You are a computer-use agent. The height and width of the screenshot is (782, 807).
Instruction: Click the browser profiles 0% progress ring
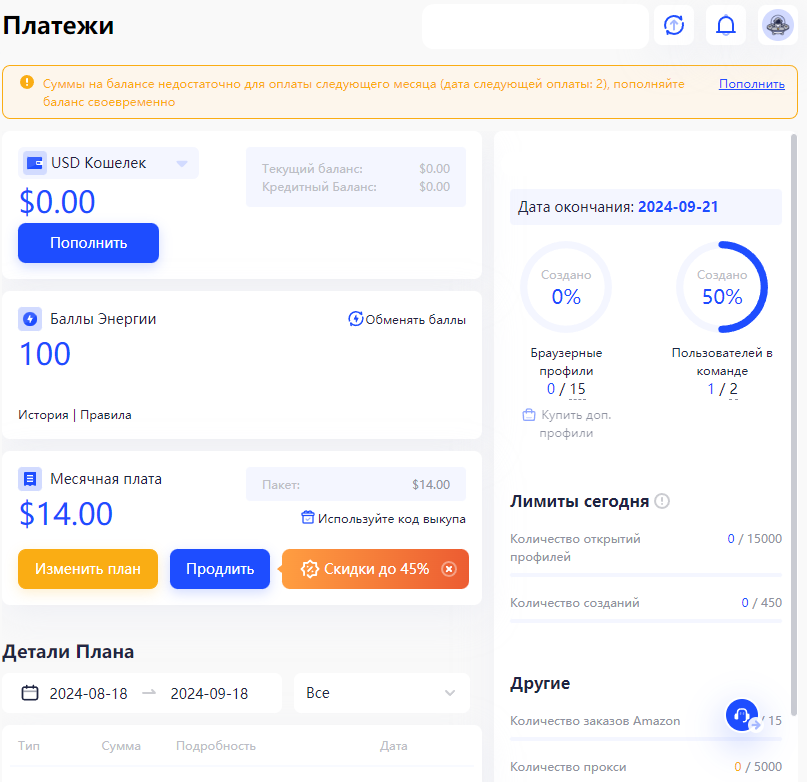coord(566,287)
